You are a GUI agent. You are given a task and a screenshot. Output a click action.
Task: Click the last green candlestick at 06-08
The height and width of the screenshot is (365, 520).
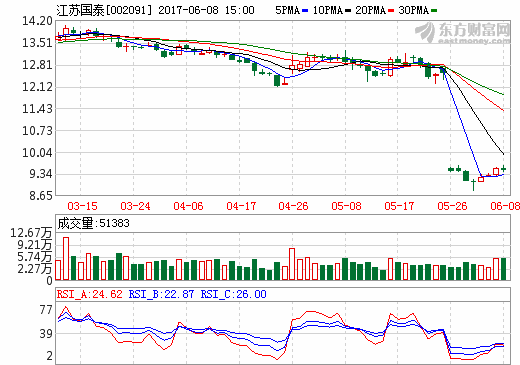pos(503,169)
